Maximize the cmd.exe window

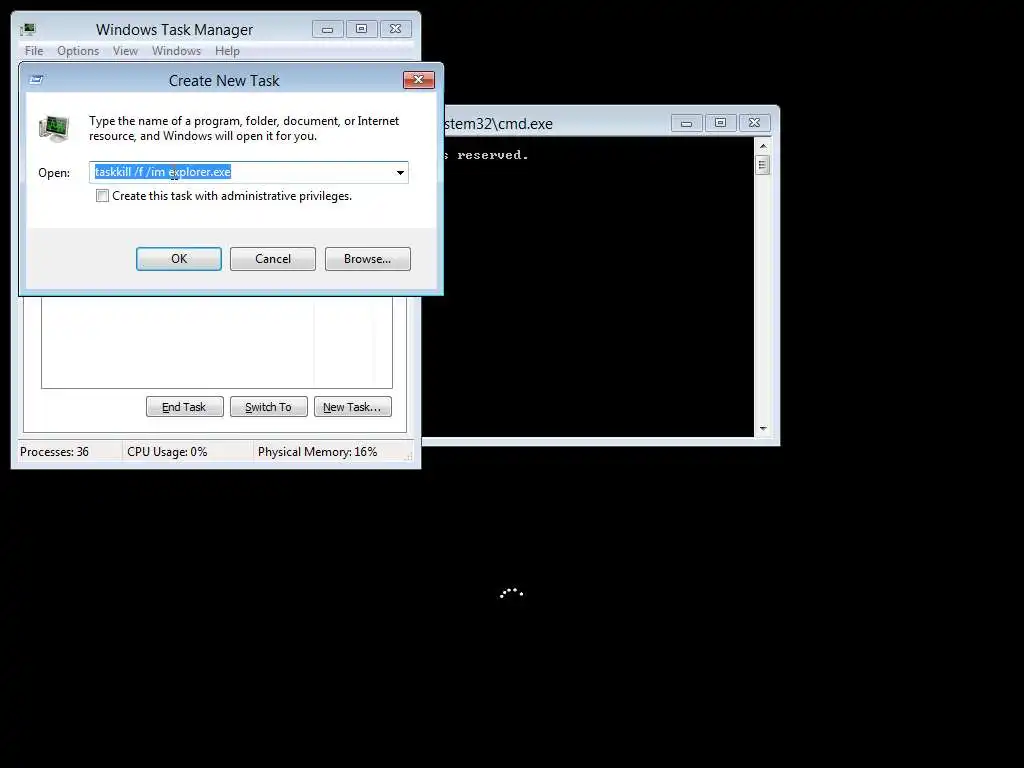point(720,123)
